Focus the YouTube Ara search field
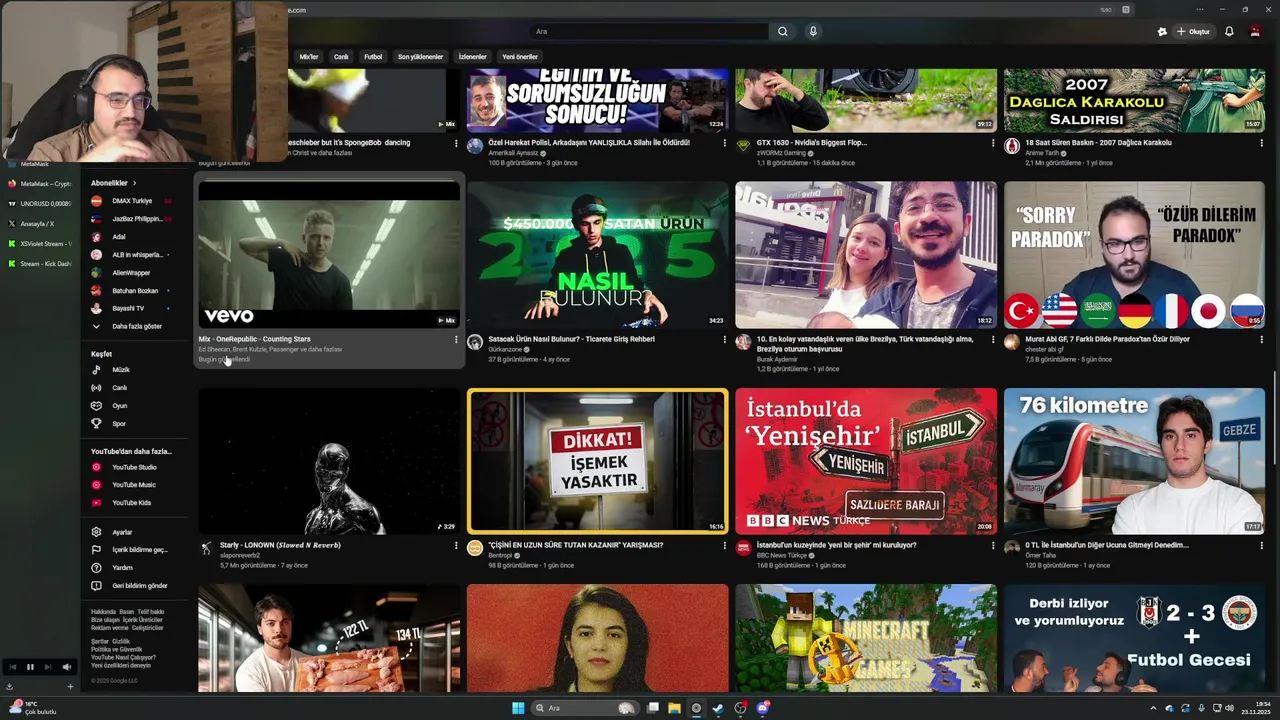1280x720 pixels. [x=650, y=31]
